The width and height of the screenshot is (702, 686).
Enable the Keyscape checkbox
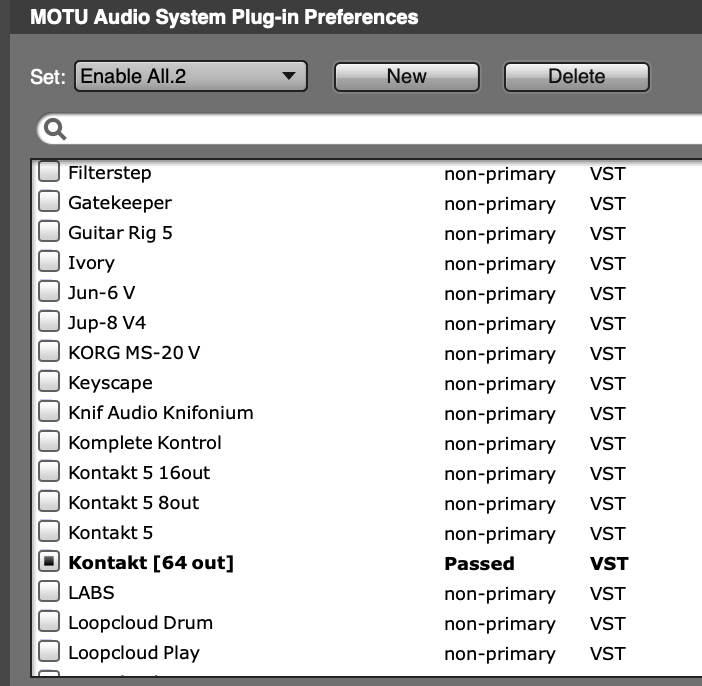[49, 382]
